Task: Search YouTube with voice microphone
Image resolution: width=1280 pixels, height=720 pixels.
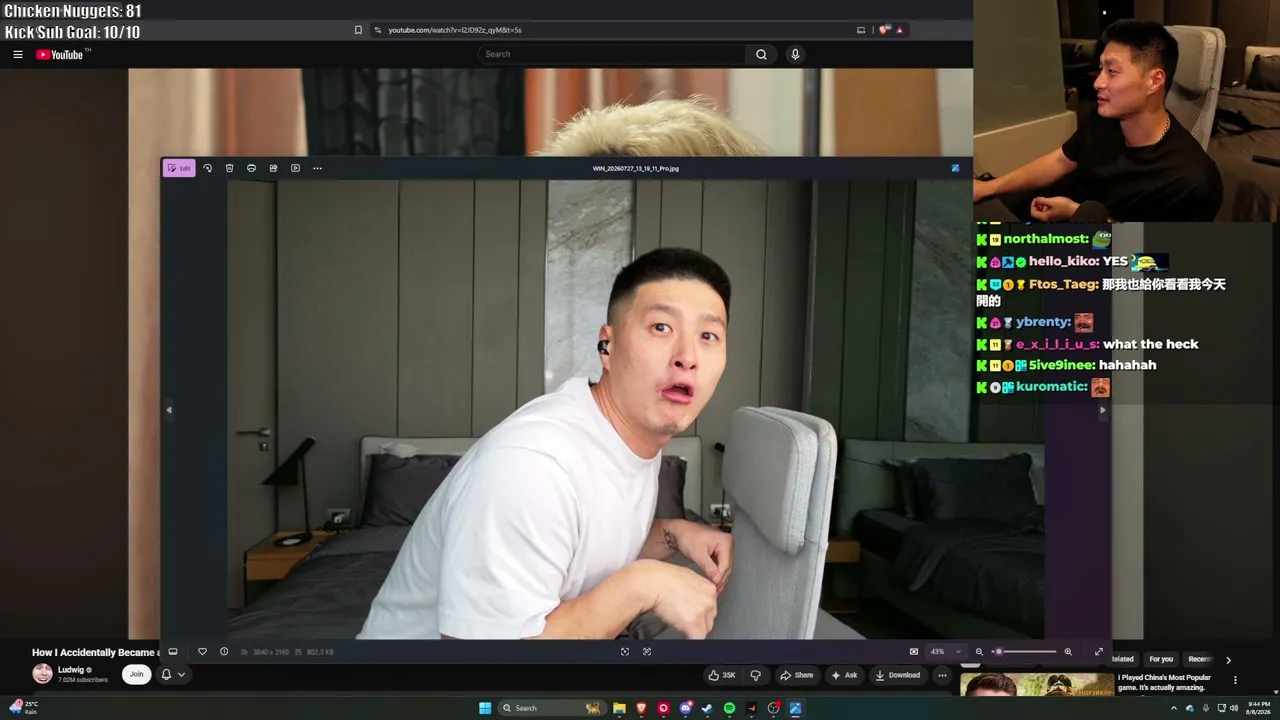Action: [x=795, y=54]
